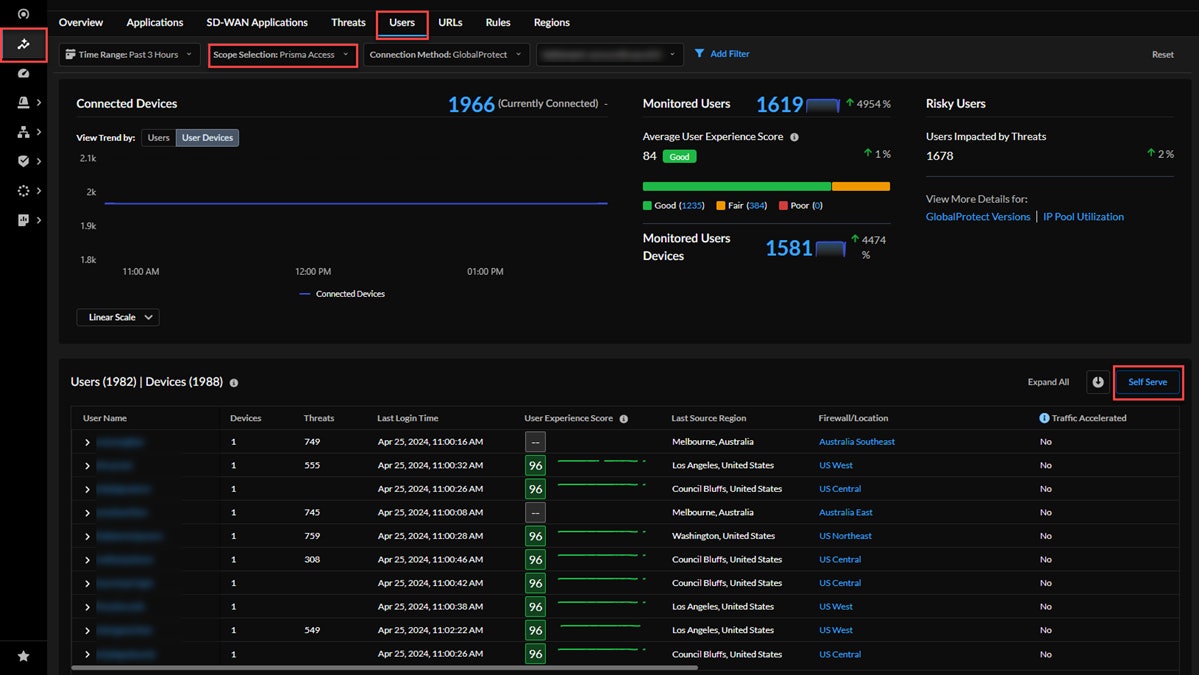The width and height of the screenshot is (1199, 675).
Task: Go to the SD-WAN Applications tab
Action: [x=257, y=22]
